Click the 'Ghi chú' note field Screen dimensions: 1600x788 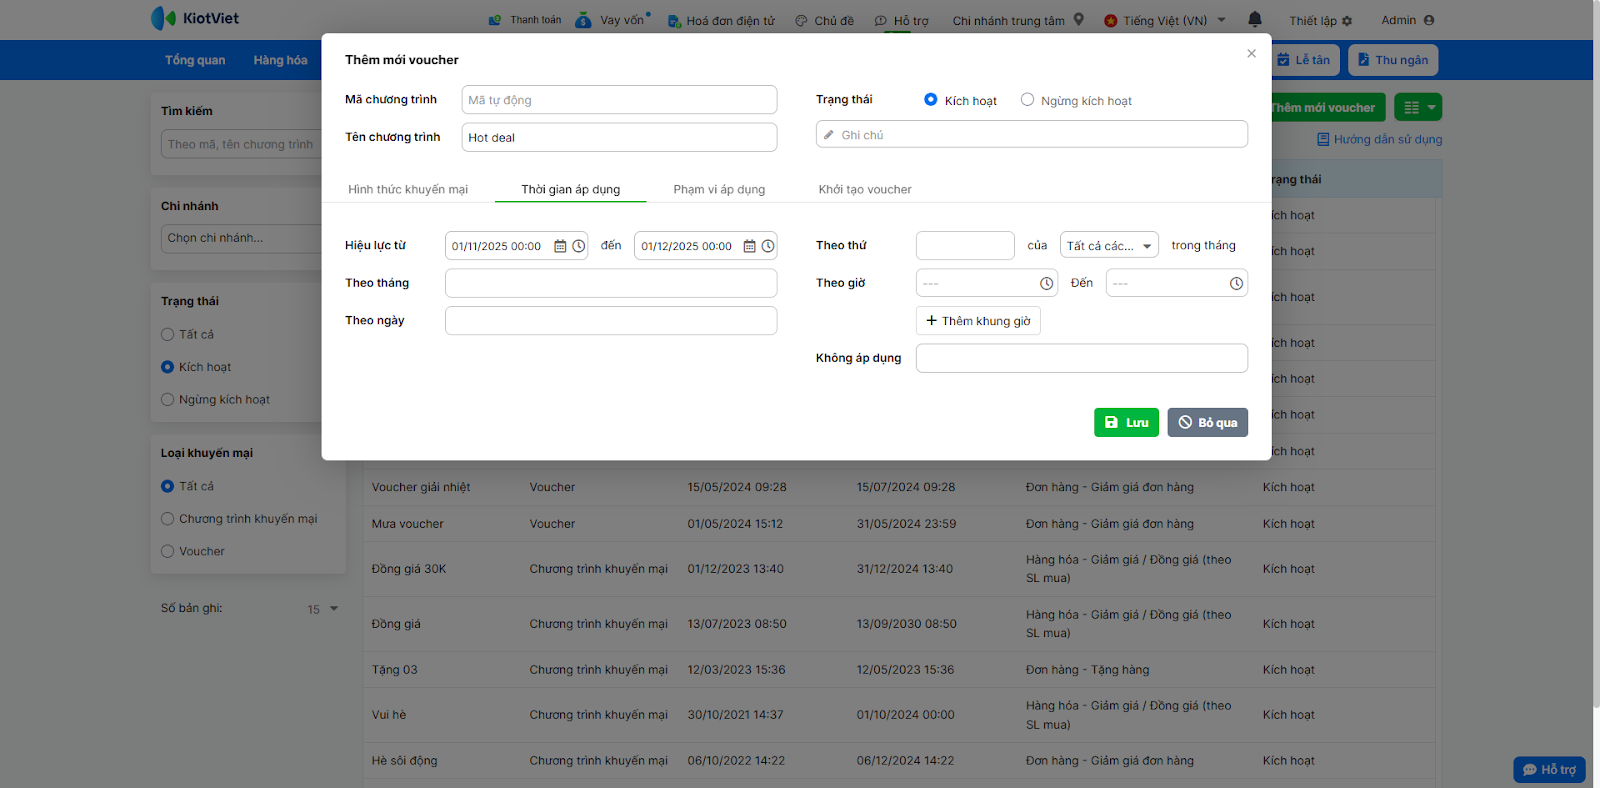click(x=1032, y=135)
